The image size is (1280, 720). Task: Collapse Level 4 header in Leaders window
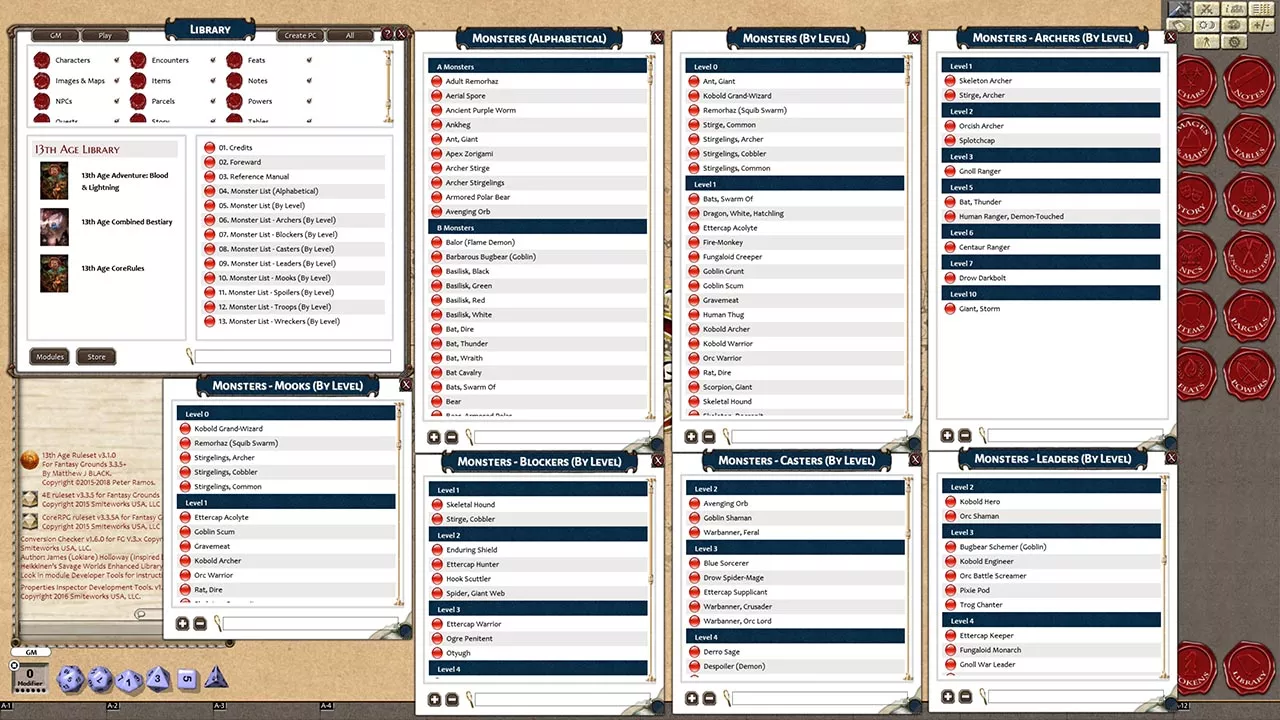(1051, 621)
